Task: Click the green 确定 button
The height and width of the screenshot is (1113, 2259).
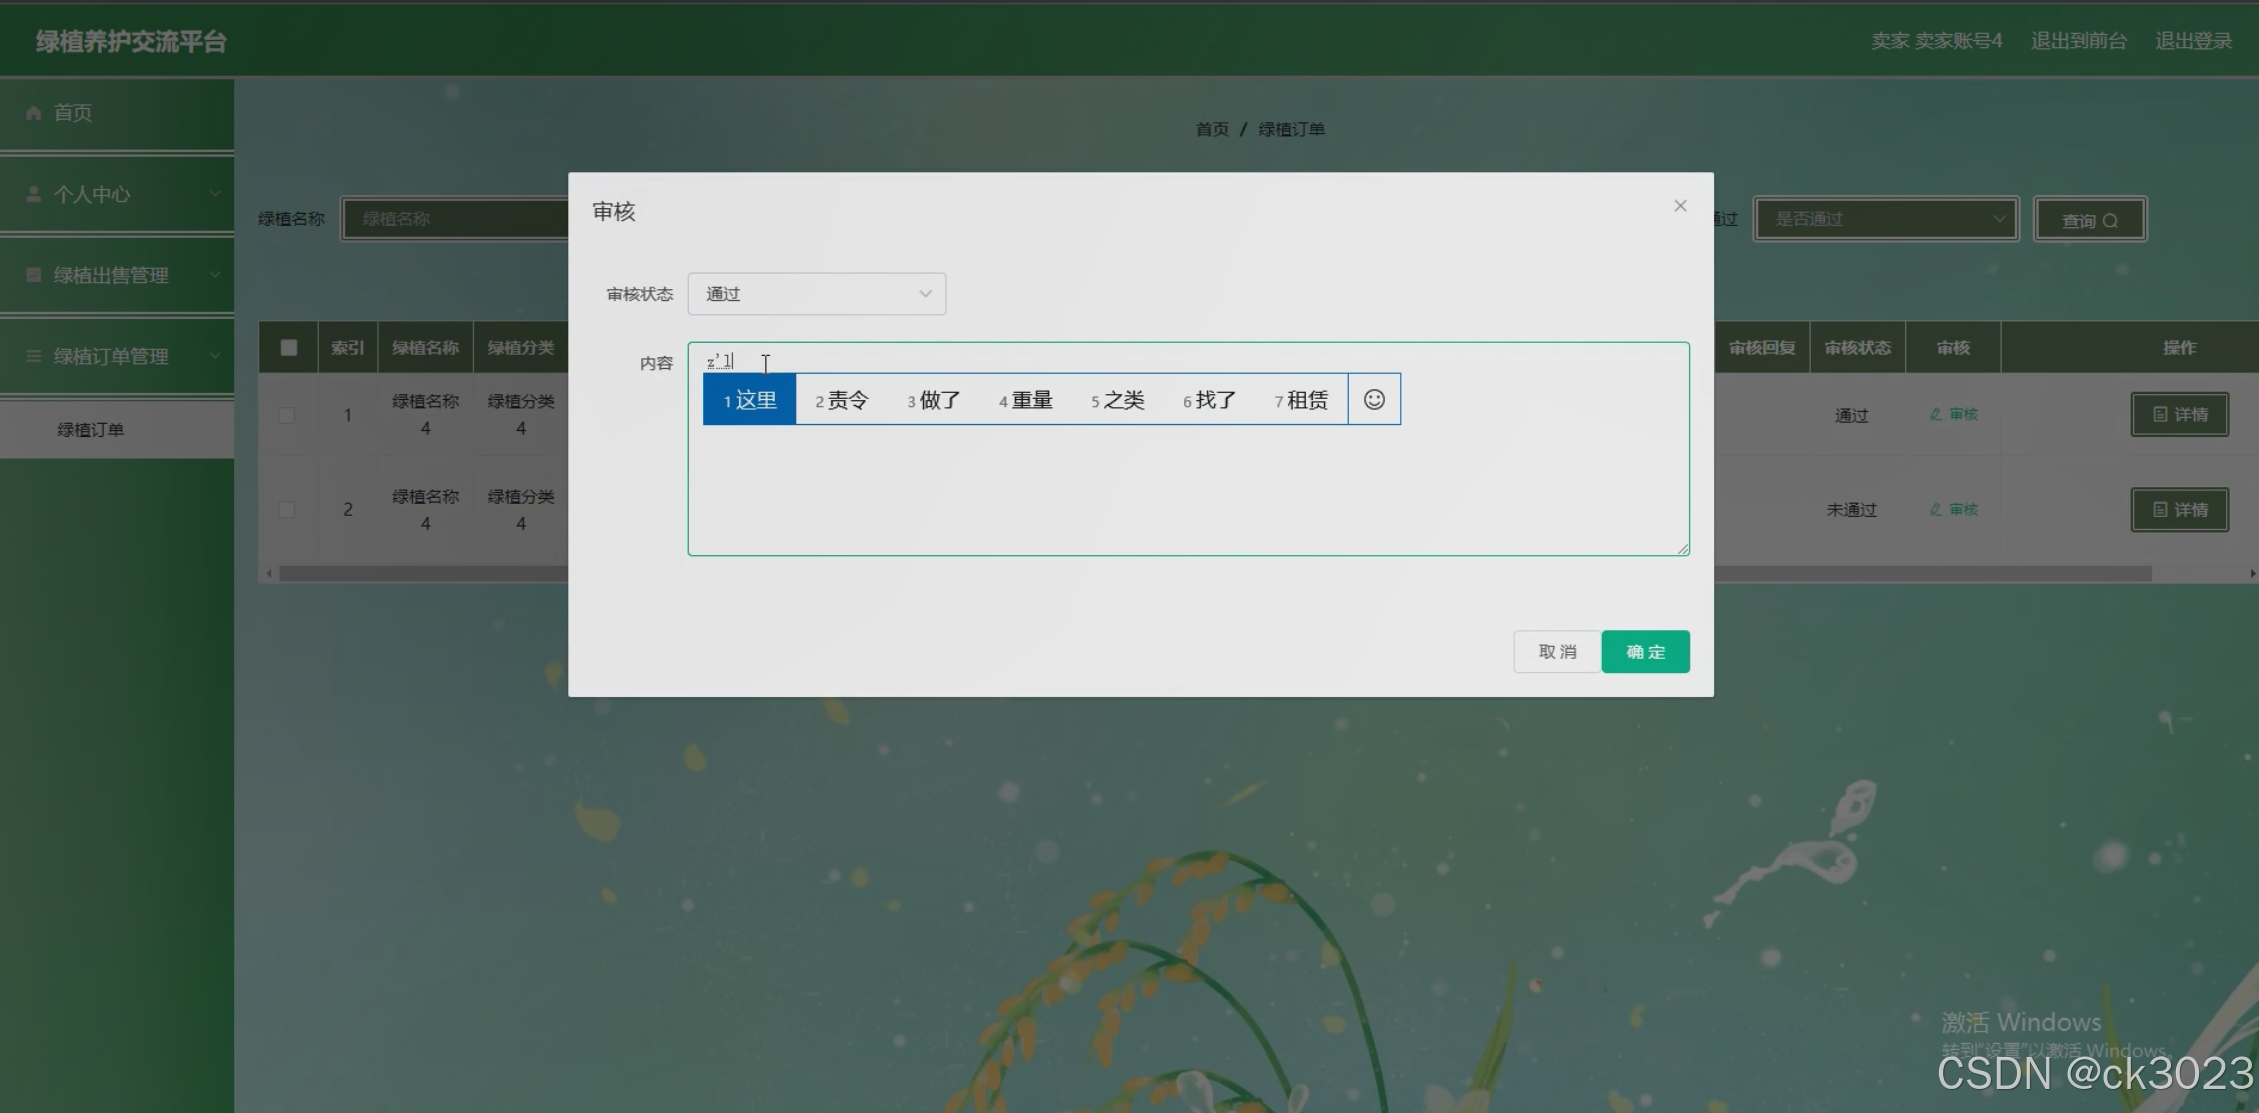Action: point(1645,652)
